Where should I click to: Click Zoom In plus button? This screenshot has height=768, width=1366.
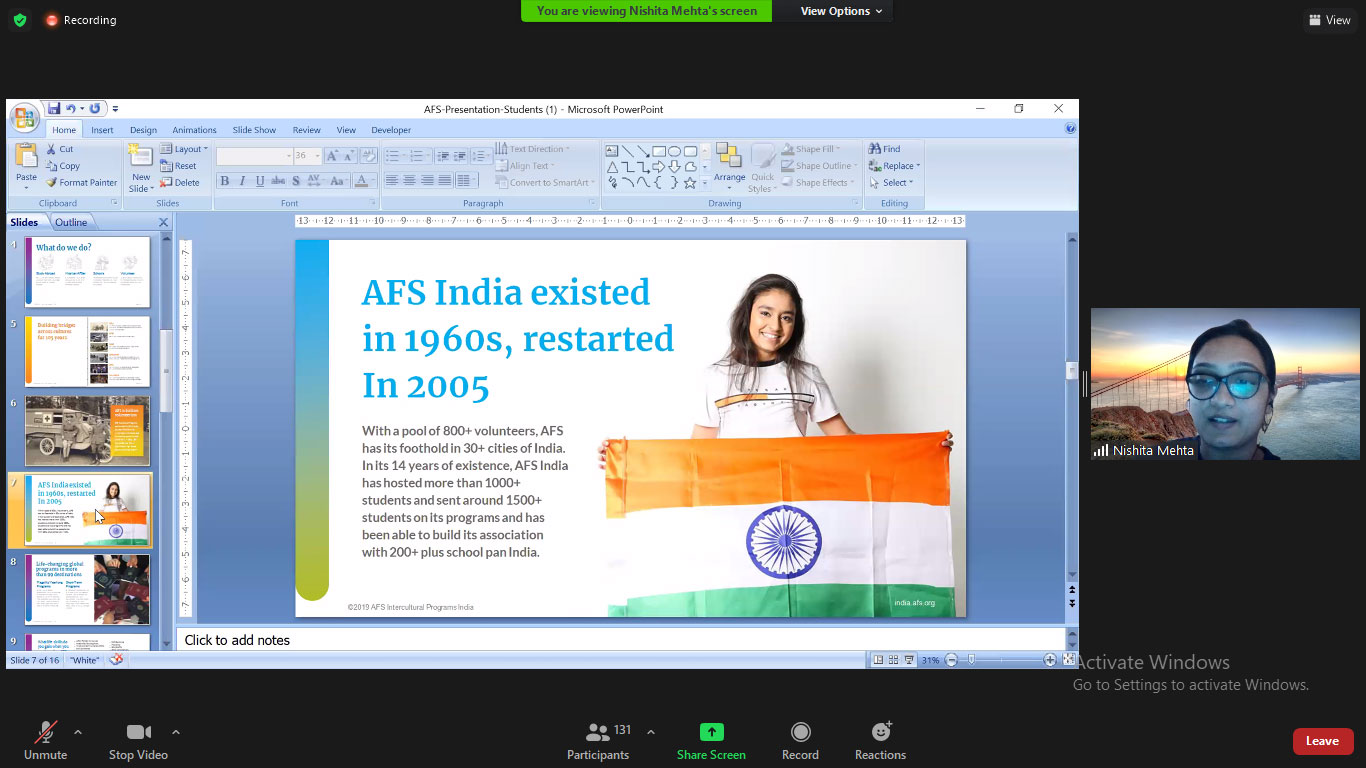[x=1050, y=660]
